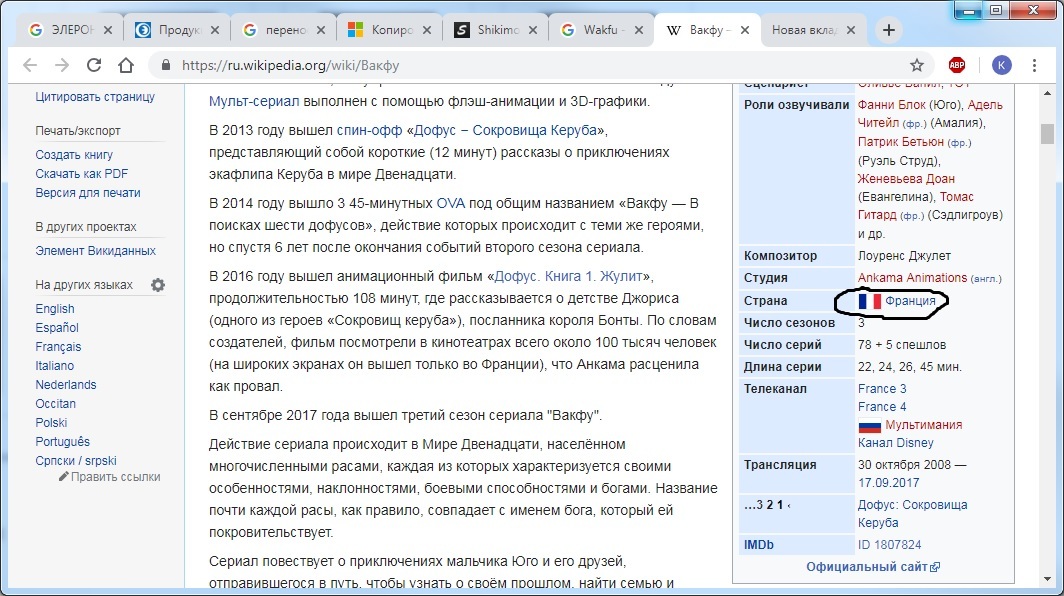Close the ЭЛЕРОН tab
Image resolution: width=1064 pixels, height=596 pixels.
[107, 30]
